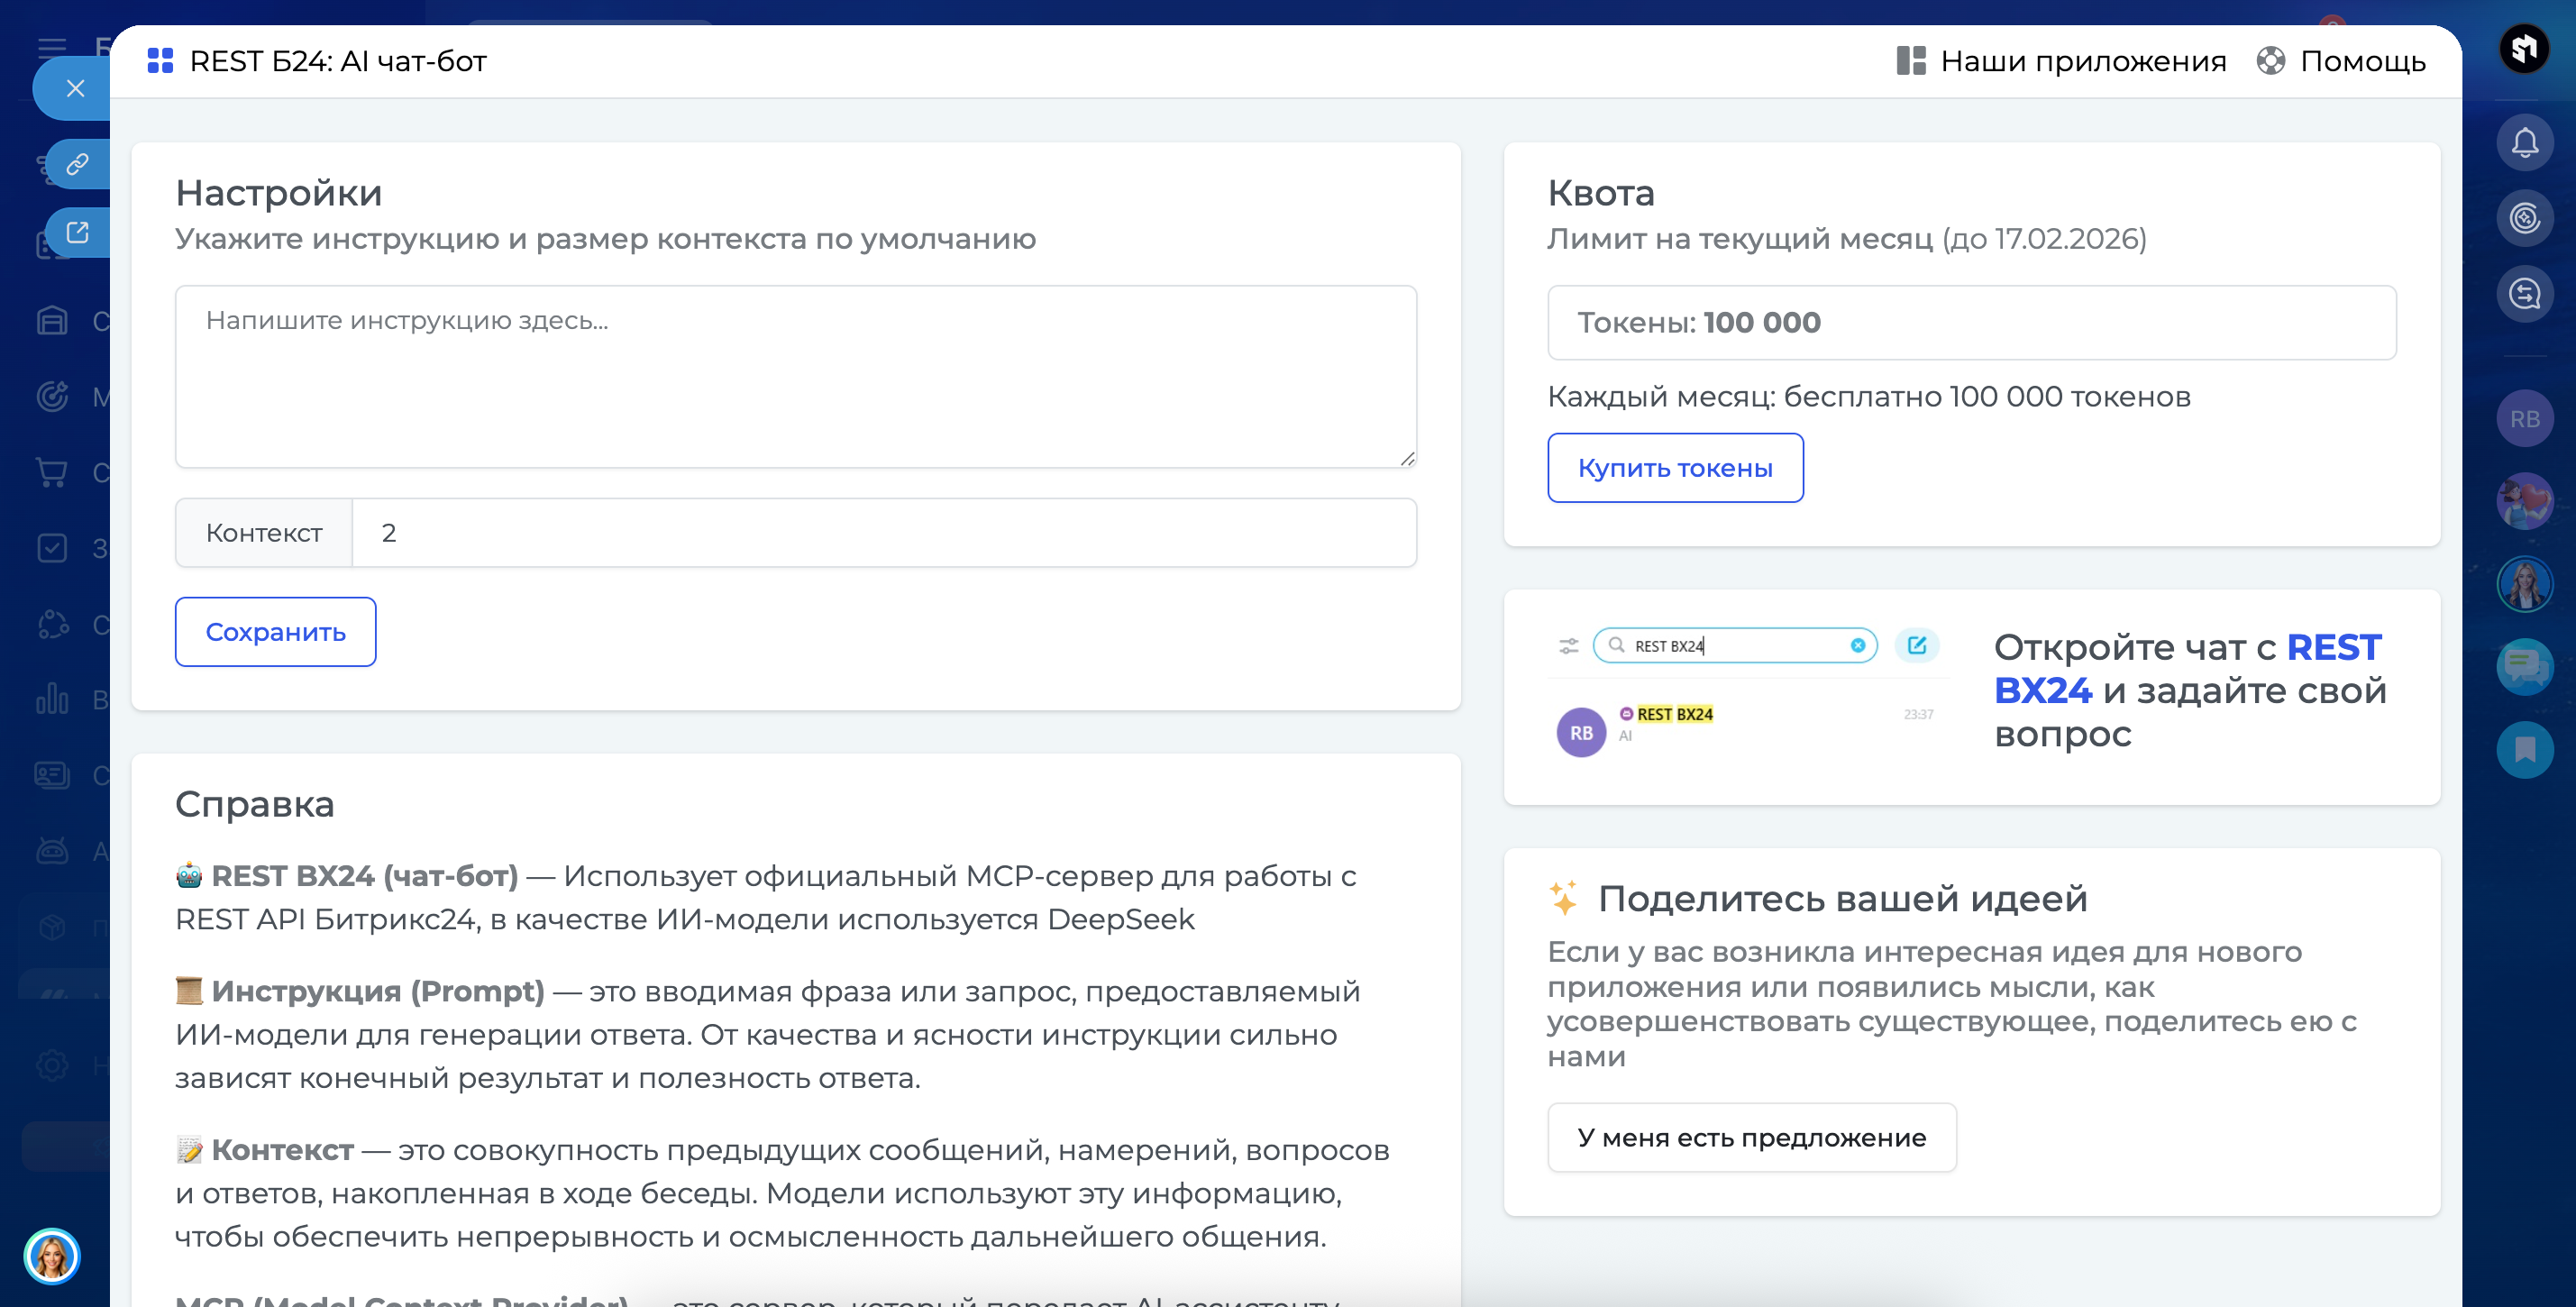Click user profile avatar at bottom left
This screenshot has height=1307, width=2576.
coord(52,1255)
